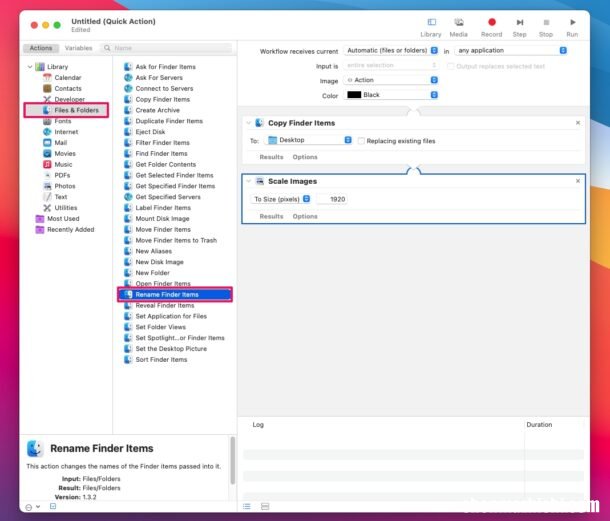This screenshot has height=521, width=610.
Task: Open the any application dropdown
Action: coord(511,51)
